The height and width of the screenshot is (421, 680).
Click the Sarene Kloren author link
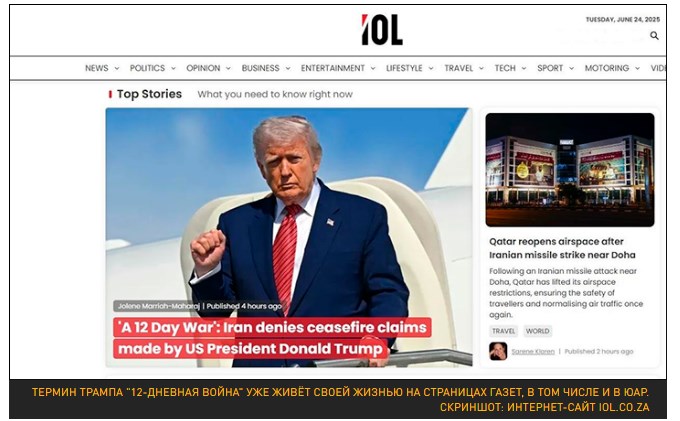click(533, 352)
